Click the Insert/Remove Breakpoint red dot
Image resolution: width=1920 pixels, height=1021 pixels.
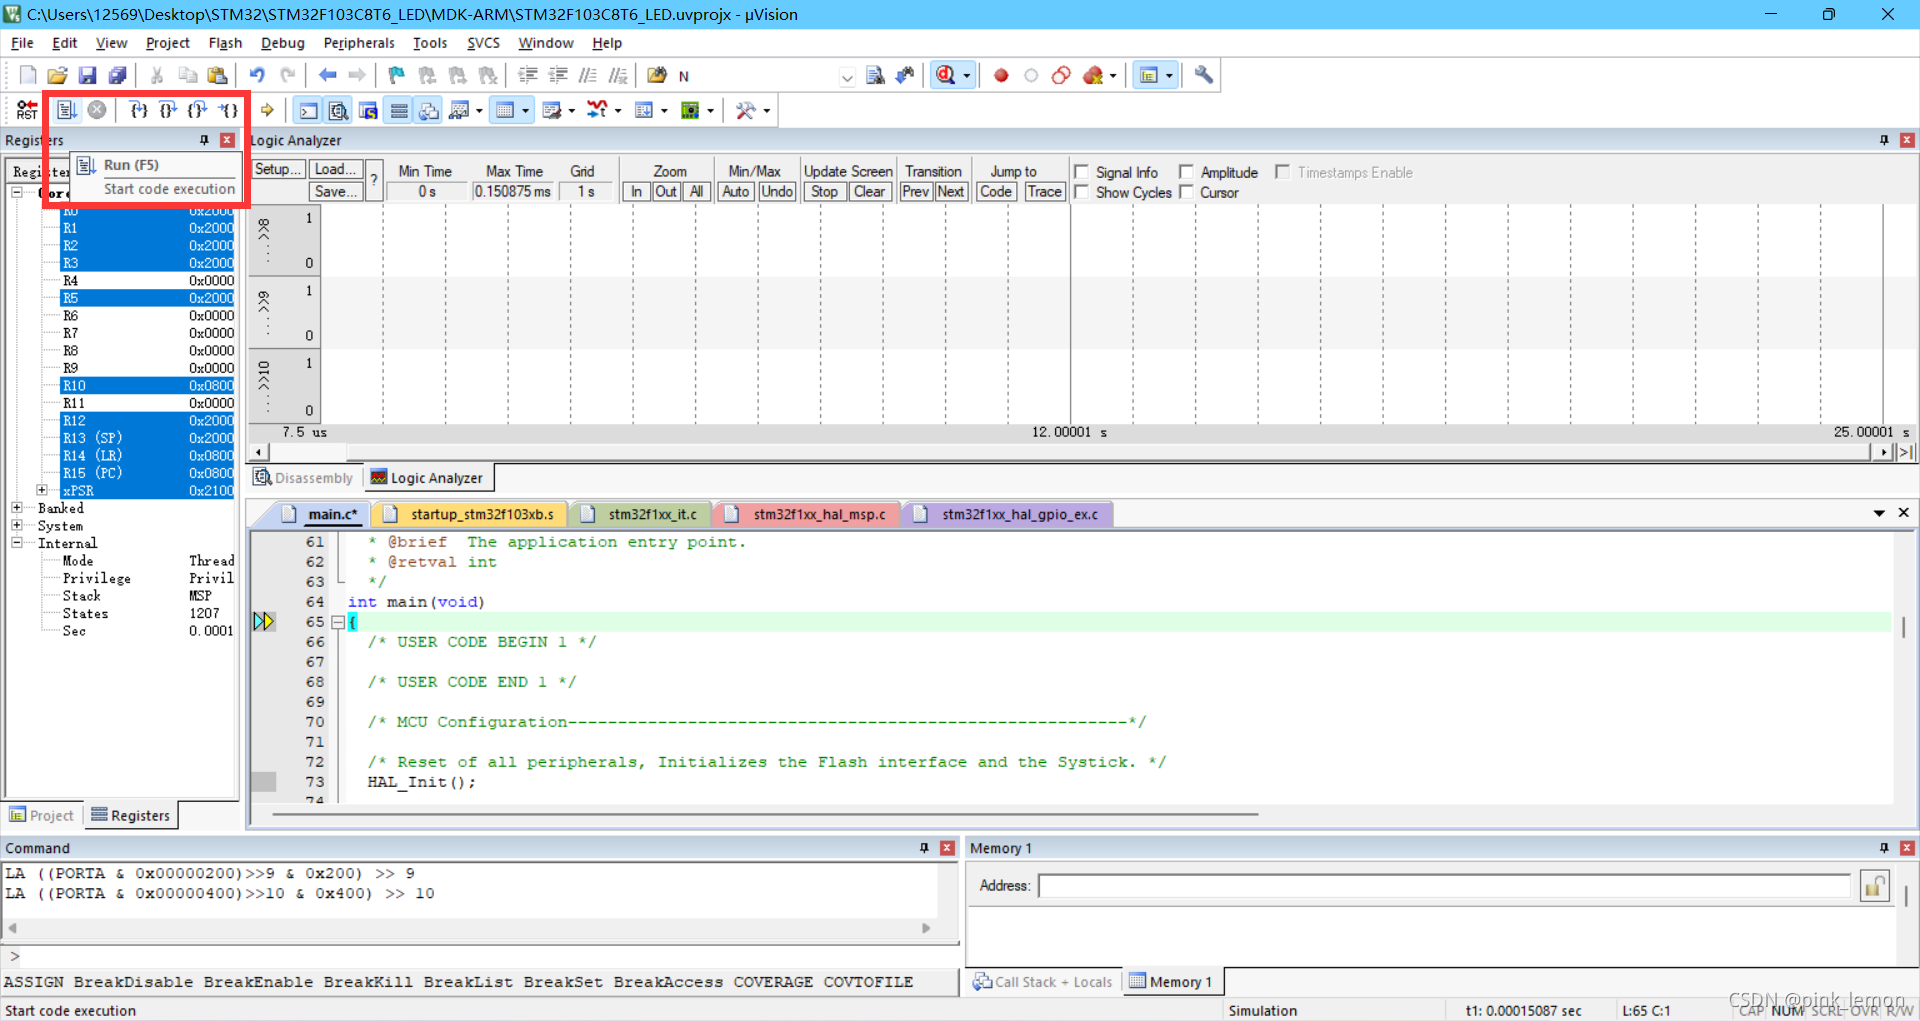1001,75
